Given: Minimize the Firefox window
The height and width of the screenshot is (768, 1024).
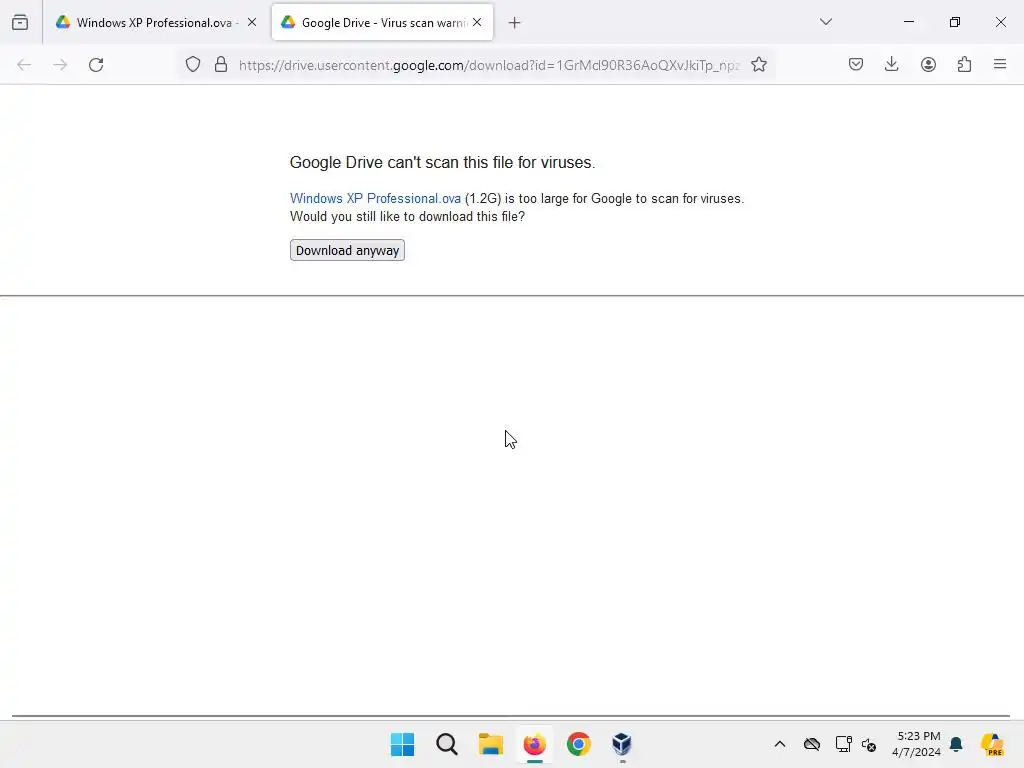Looking at the screenshot, I should (x=908, y=22).
